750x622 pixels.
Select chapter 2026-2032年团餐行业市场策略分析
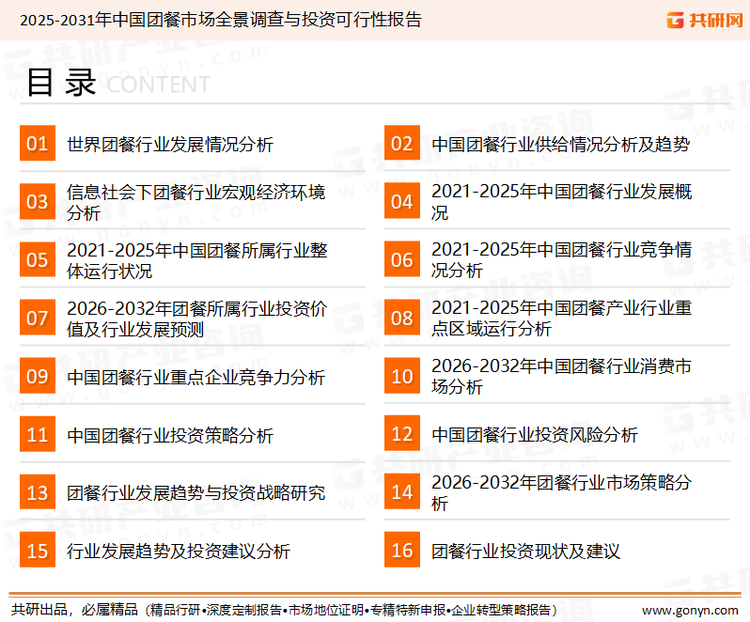coord(562,492)
